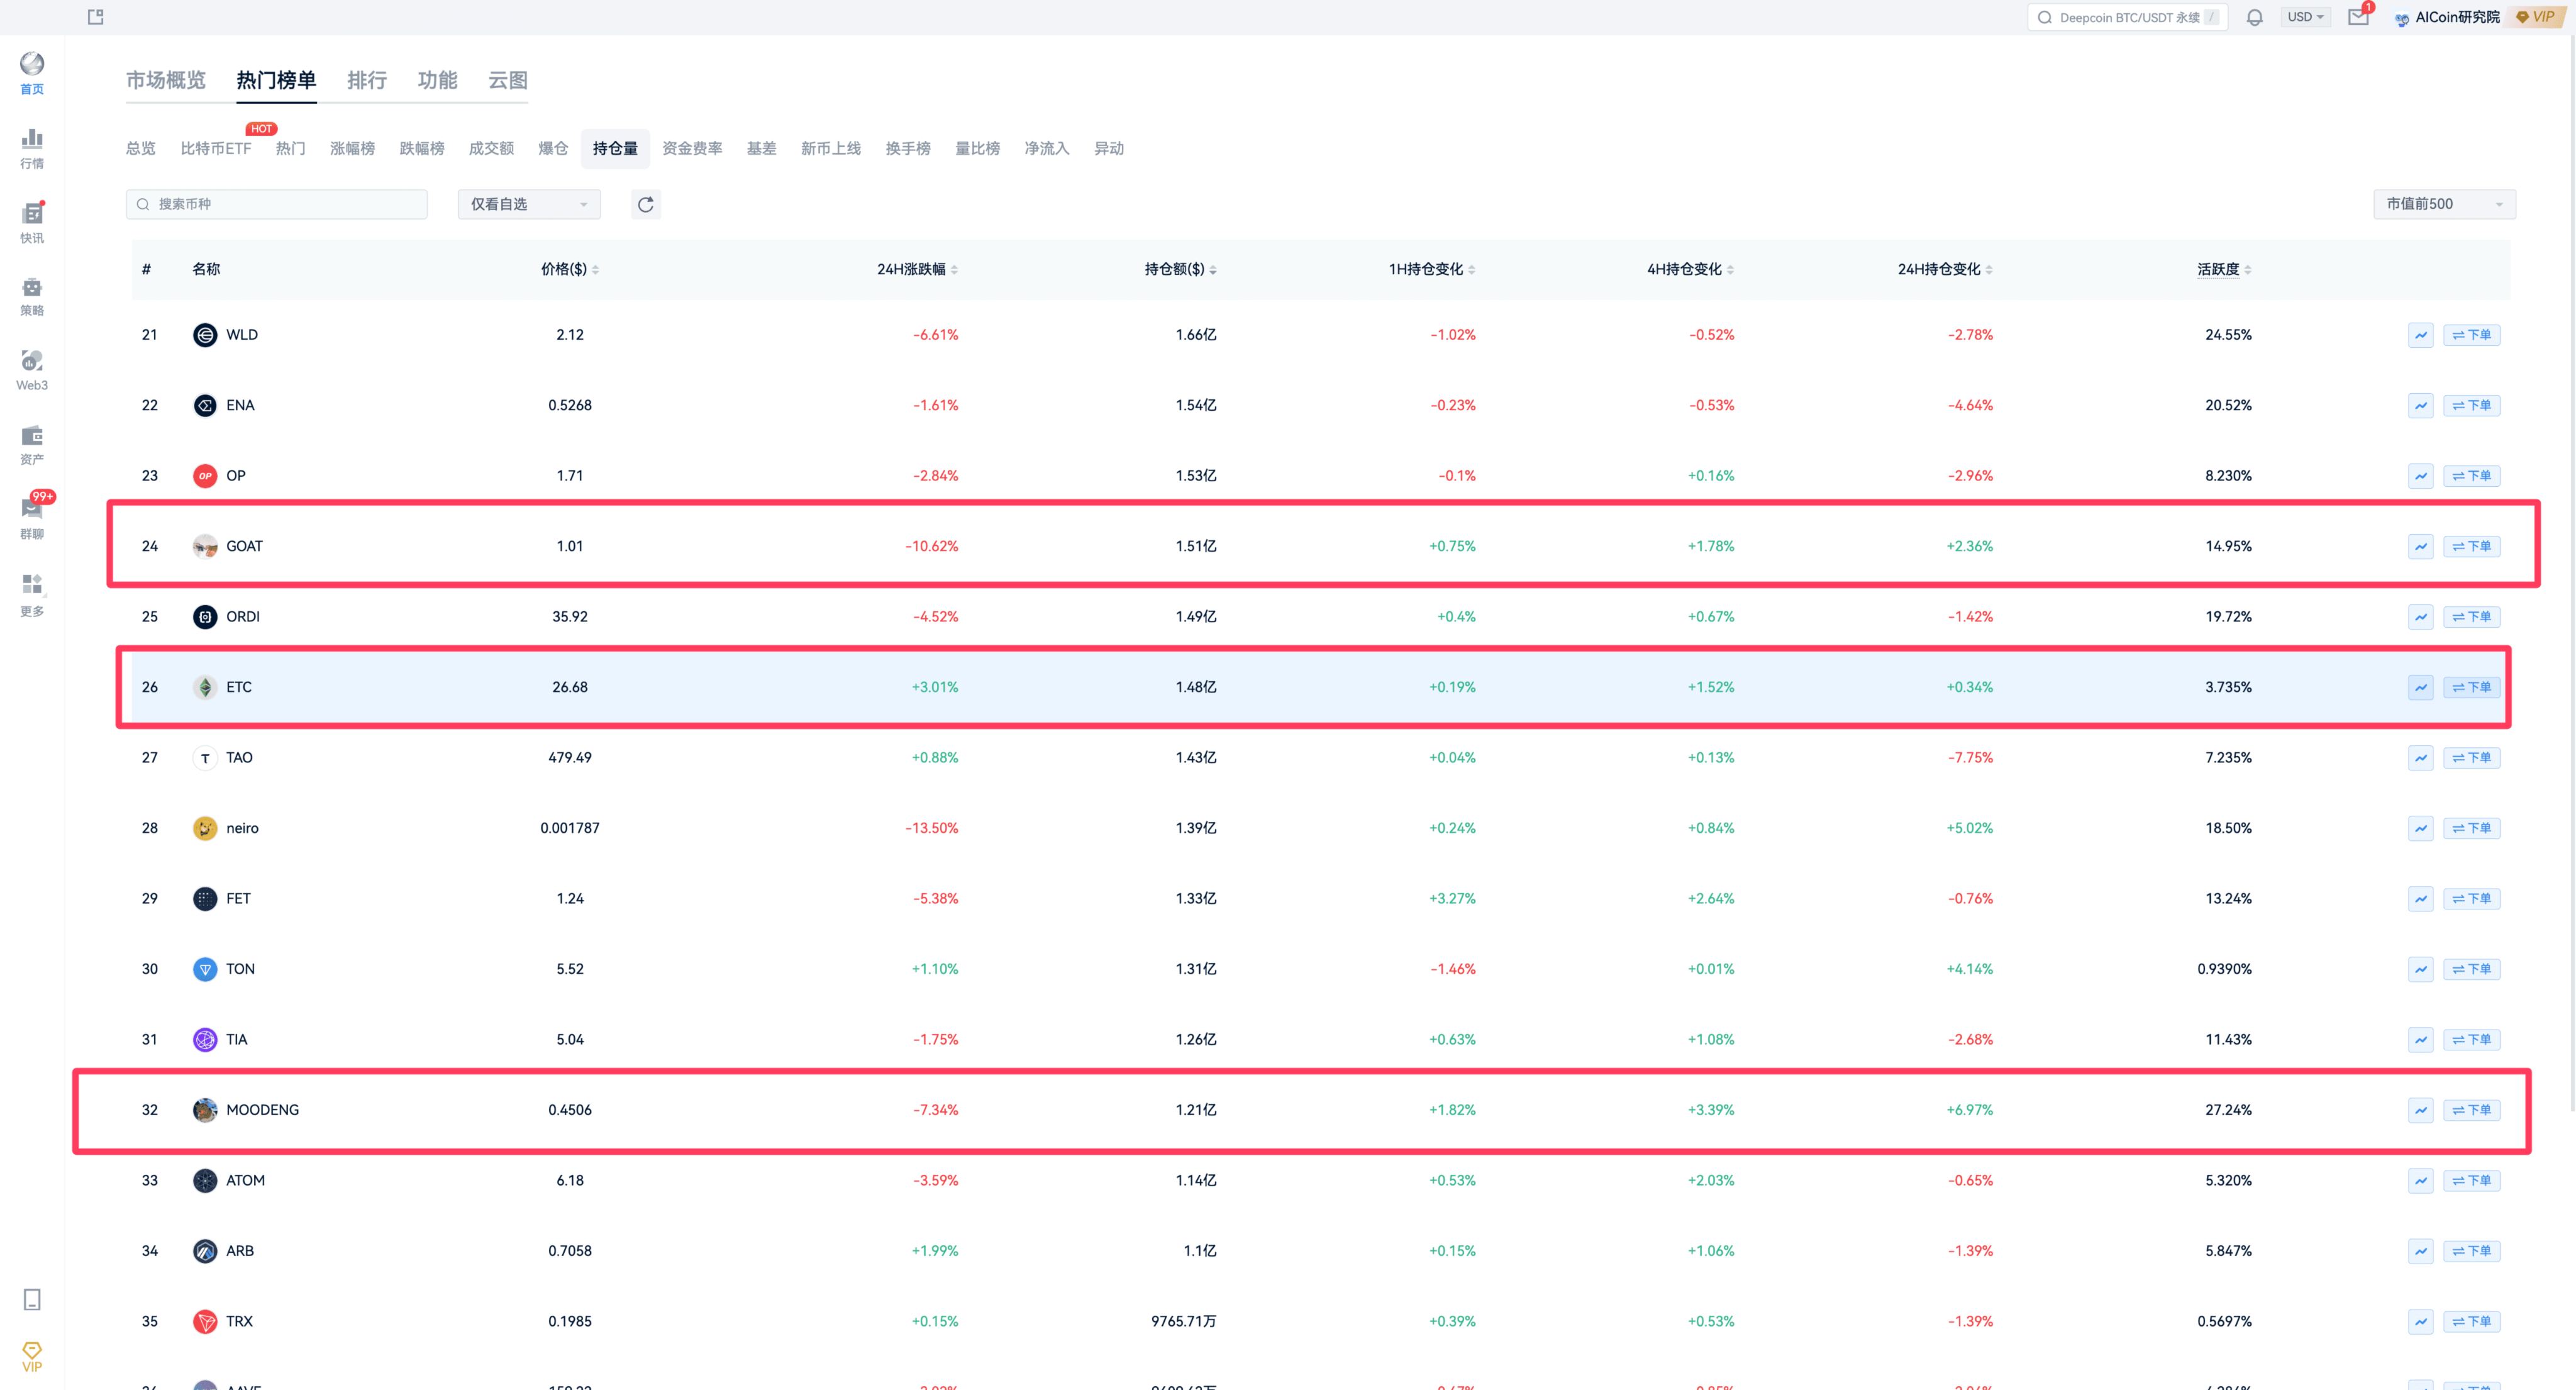Open the 快讯 news sidebar icon
The width and height of the screenshot is (2576, 1390).
coord(32,223)
